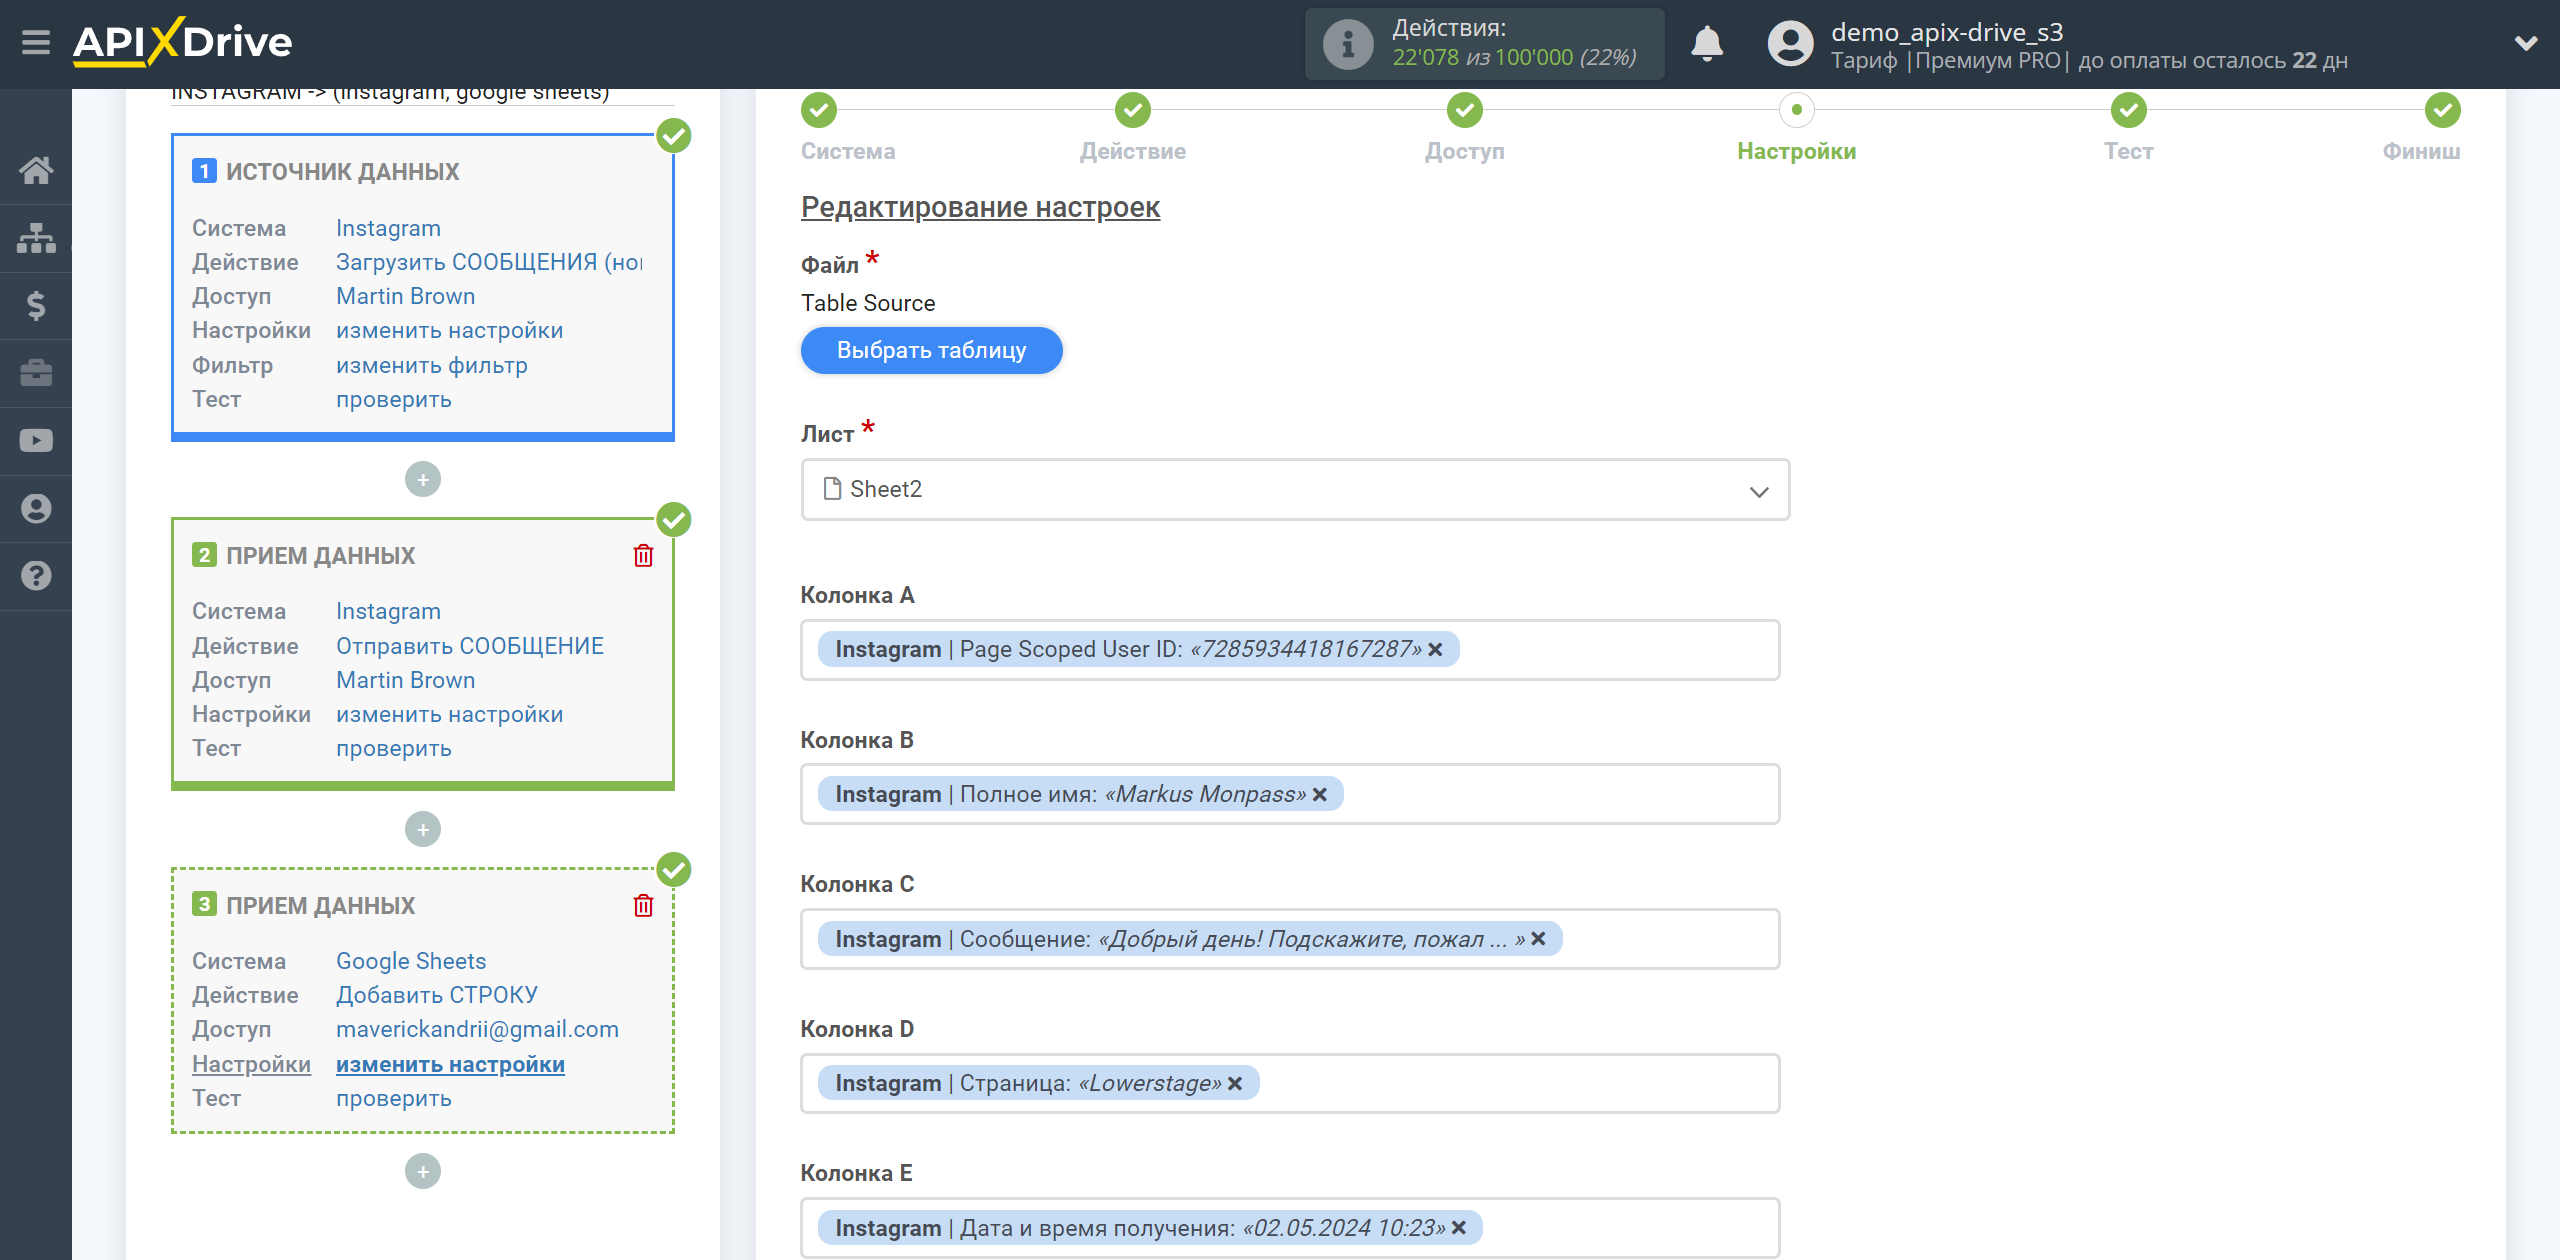This screenshot has width=2560, height=1260.
Task: Click the Колонка A input field
Action: [x=1290, y=650]
